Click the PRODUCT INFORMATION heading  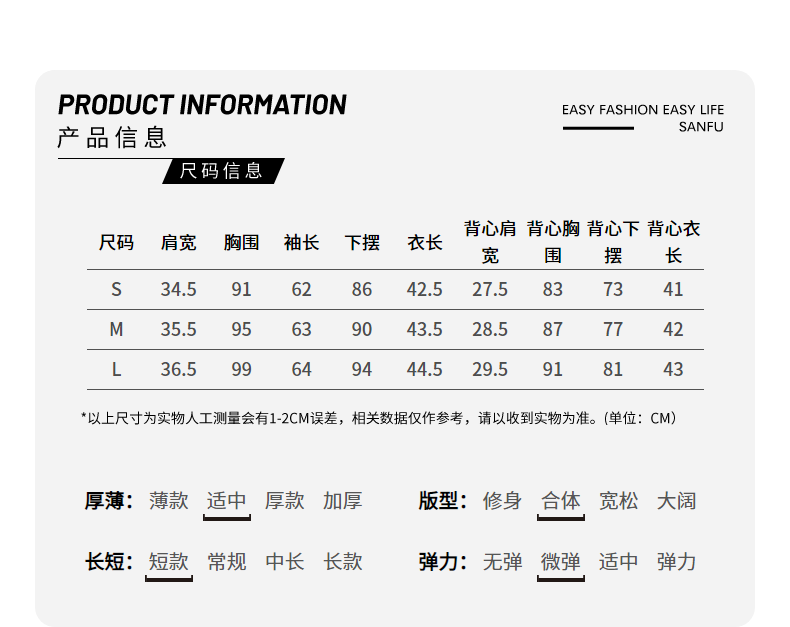[x=202, y=105]
